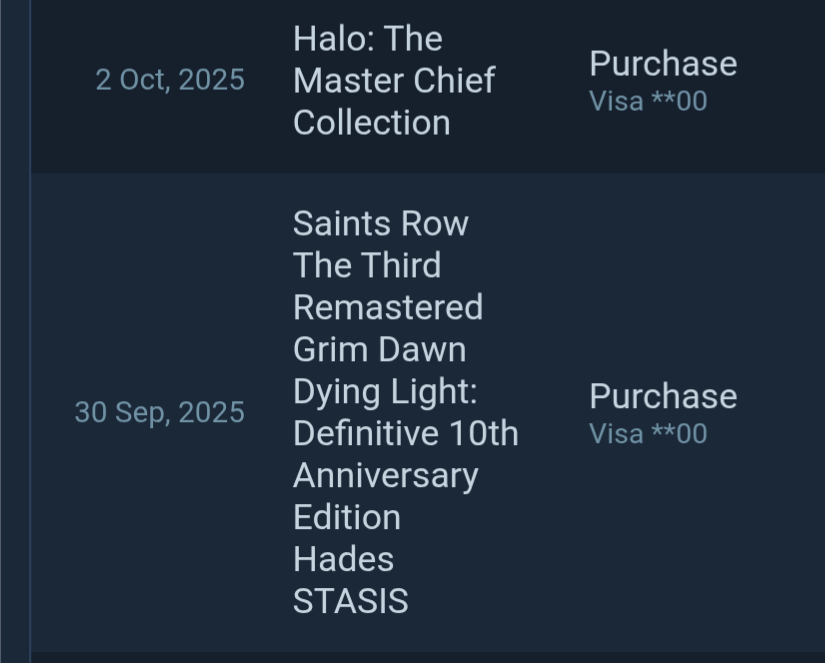This screenshot has height=663, width=825.
Task: Select the Purchase type for the Halo transaction
Action: coord(662,63)
